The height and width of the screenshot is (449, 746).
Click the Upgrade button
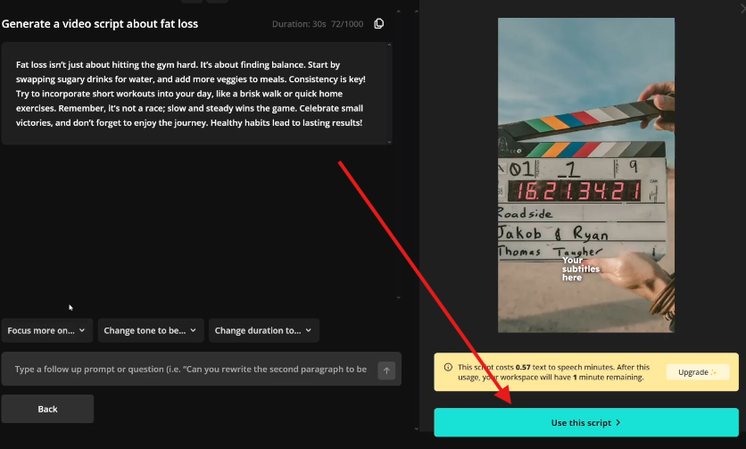(x=697, y=372)
